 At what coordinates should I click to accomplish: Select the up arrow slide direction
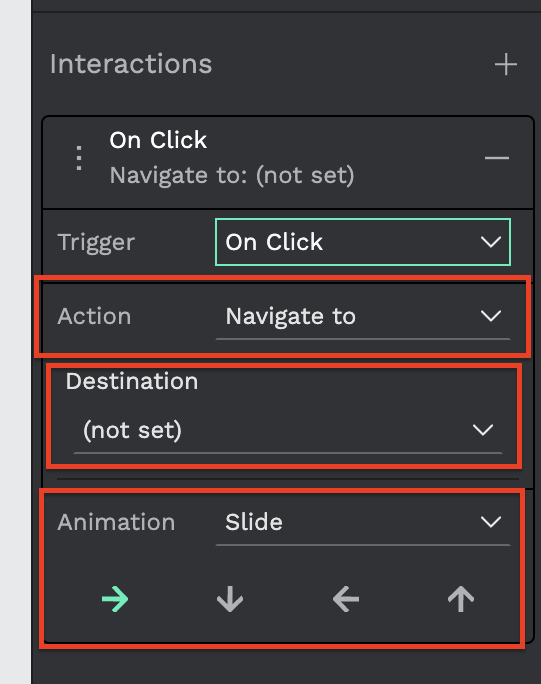(461, 599)
